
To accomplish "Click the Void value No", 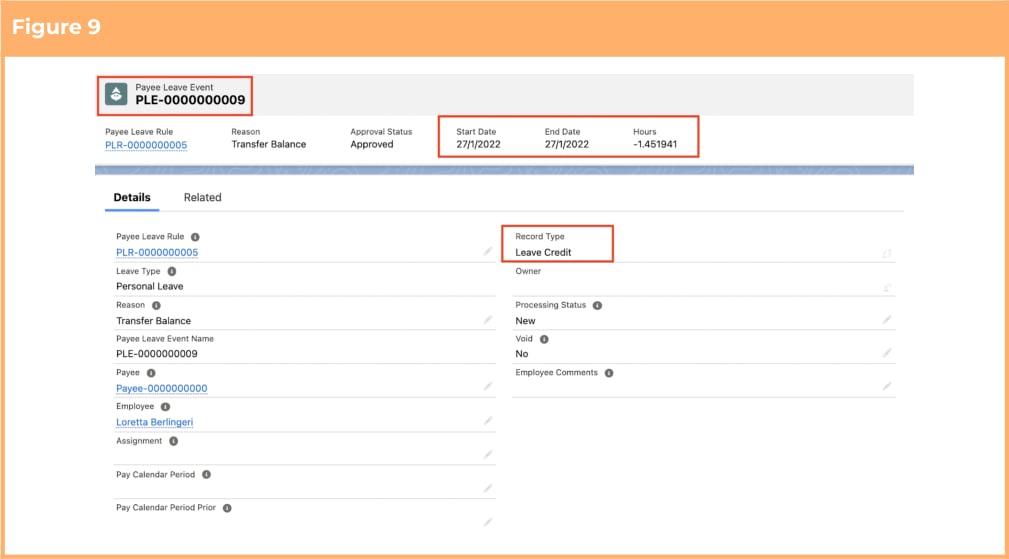I will tap(521, 354).
